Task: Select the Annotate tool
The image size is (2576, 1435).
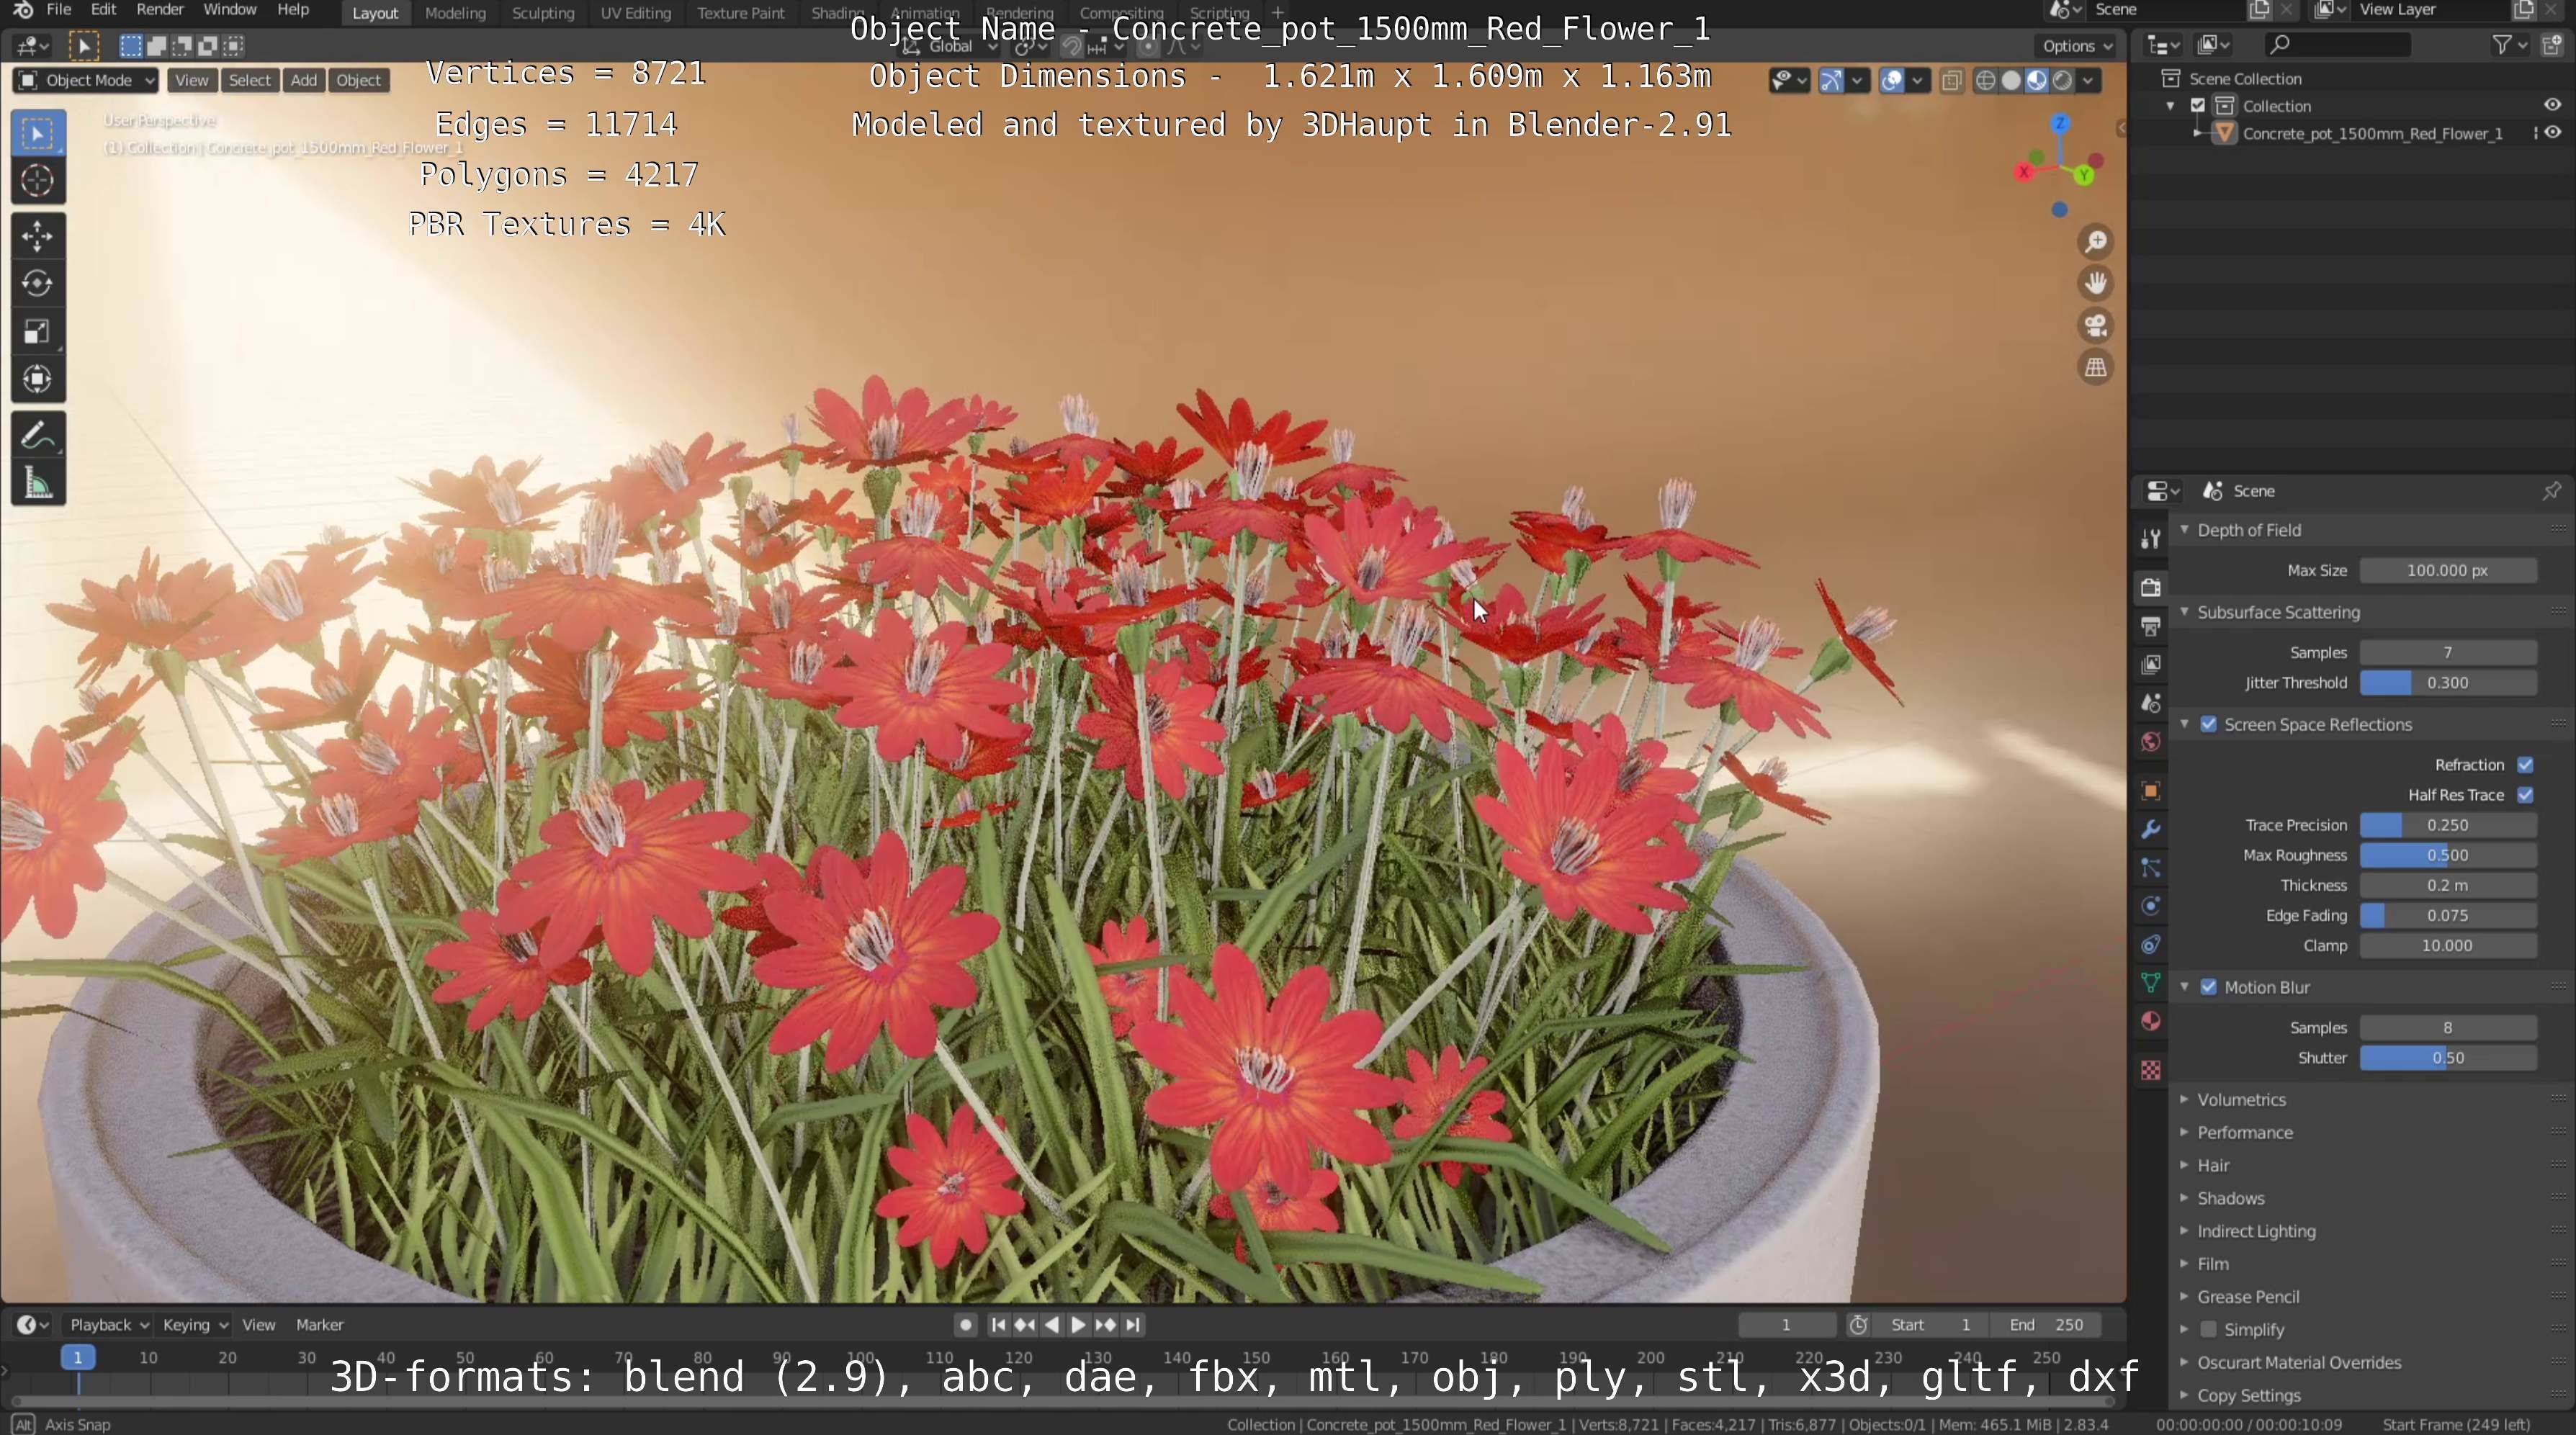Action: pos(38,436)
